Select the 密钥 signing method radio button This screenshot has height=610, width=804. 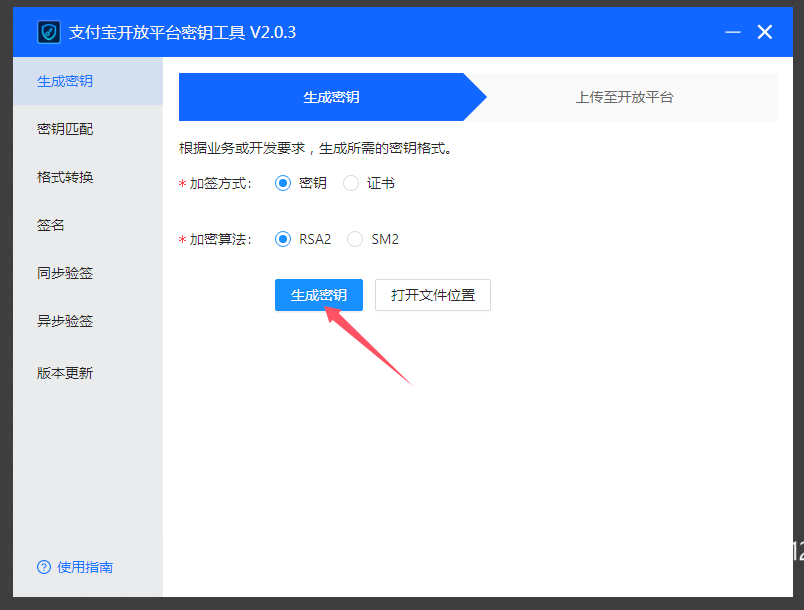[x=282, y=183]
